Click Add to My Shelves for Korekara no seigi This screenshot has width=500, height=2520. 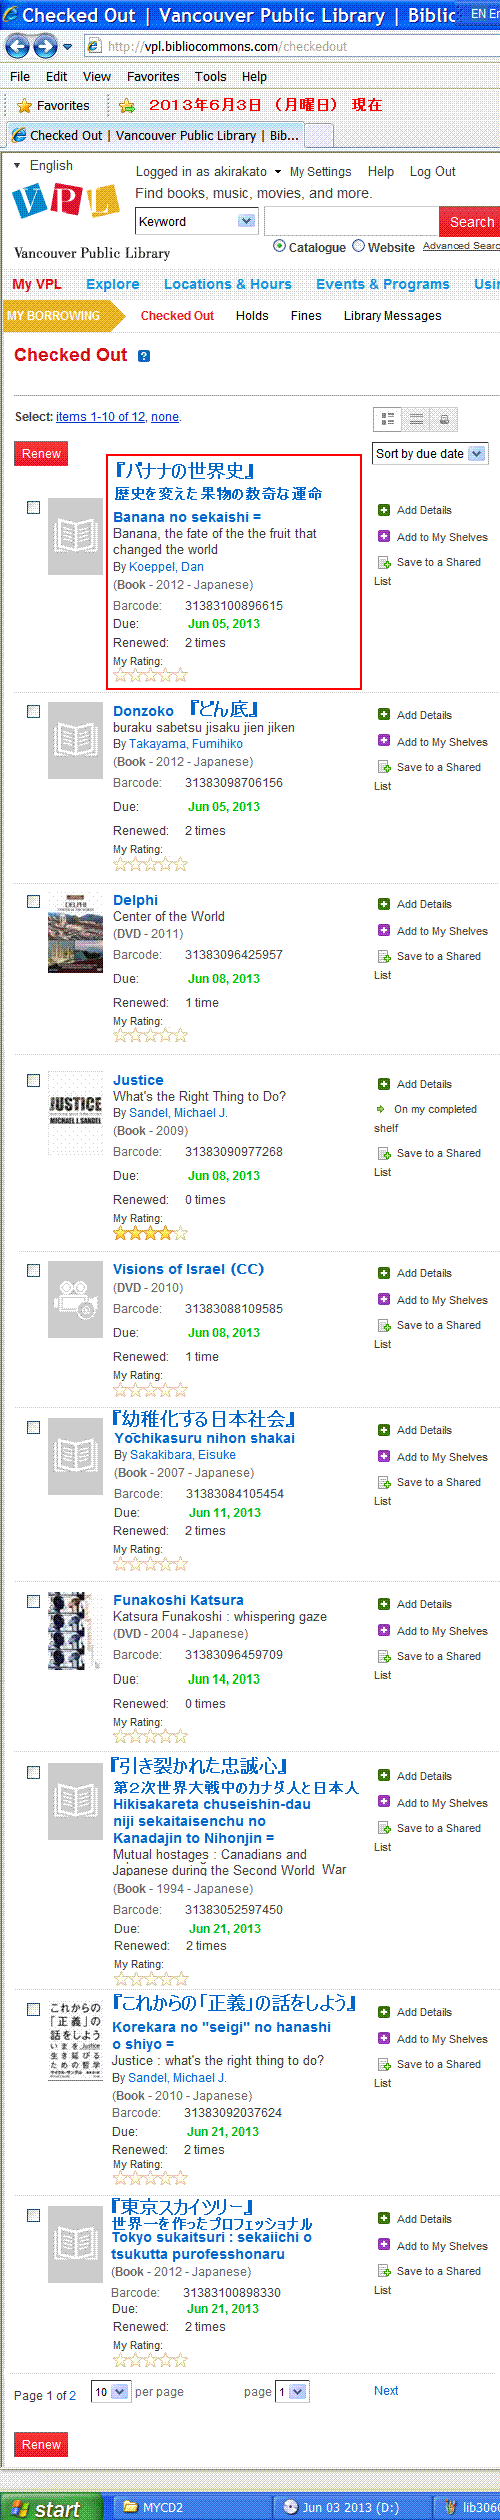(x=433, y=2039)
